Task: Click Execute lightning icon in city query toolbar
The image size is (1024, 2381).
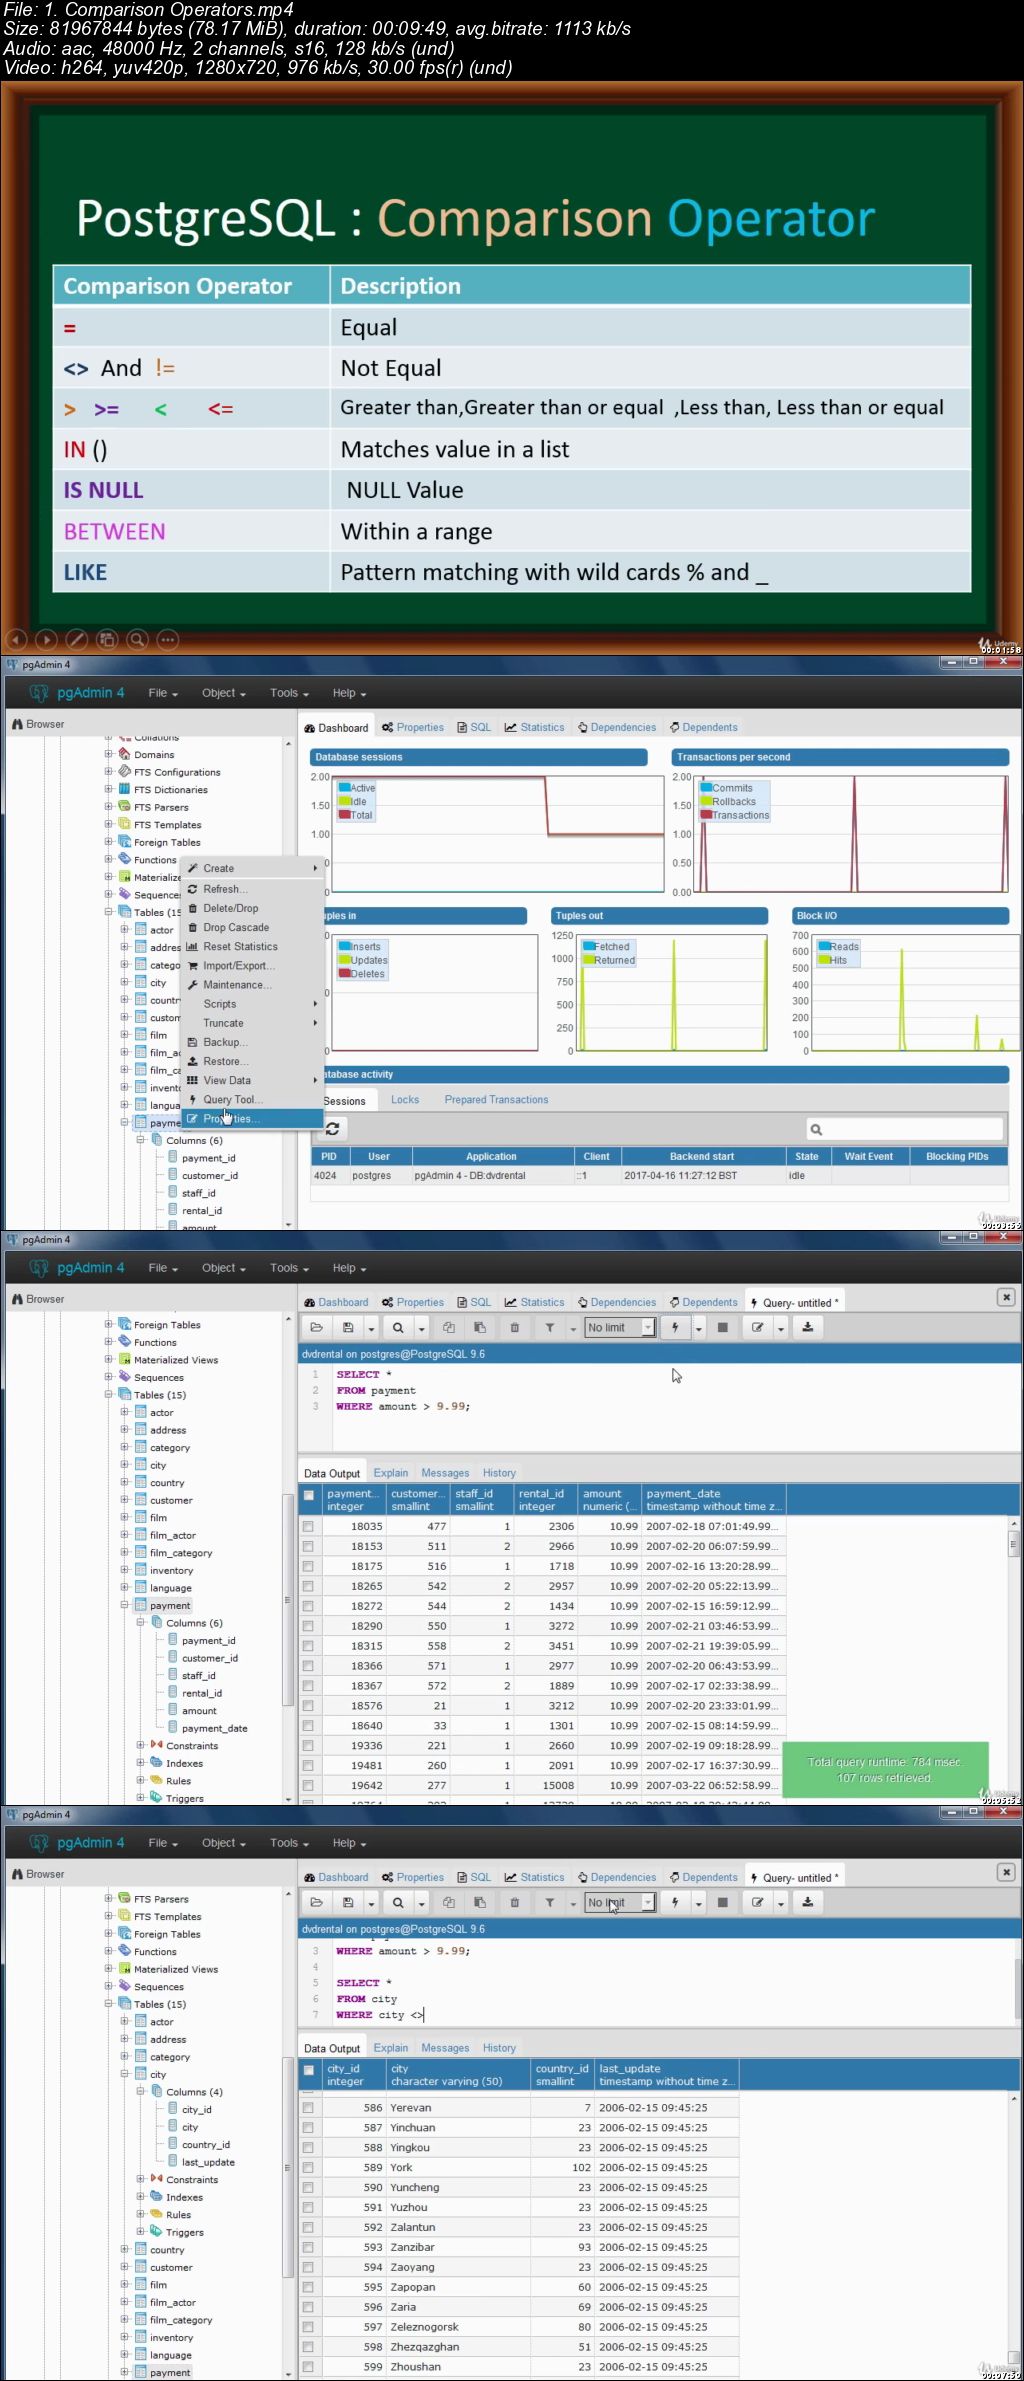Action: coord(675,1902)
